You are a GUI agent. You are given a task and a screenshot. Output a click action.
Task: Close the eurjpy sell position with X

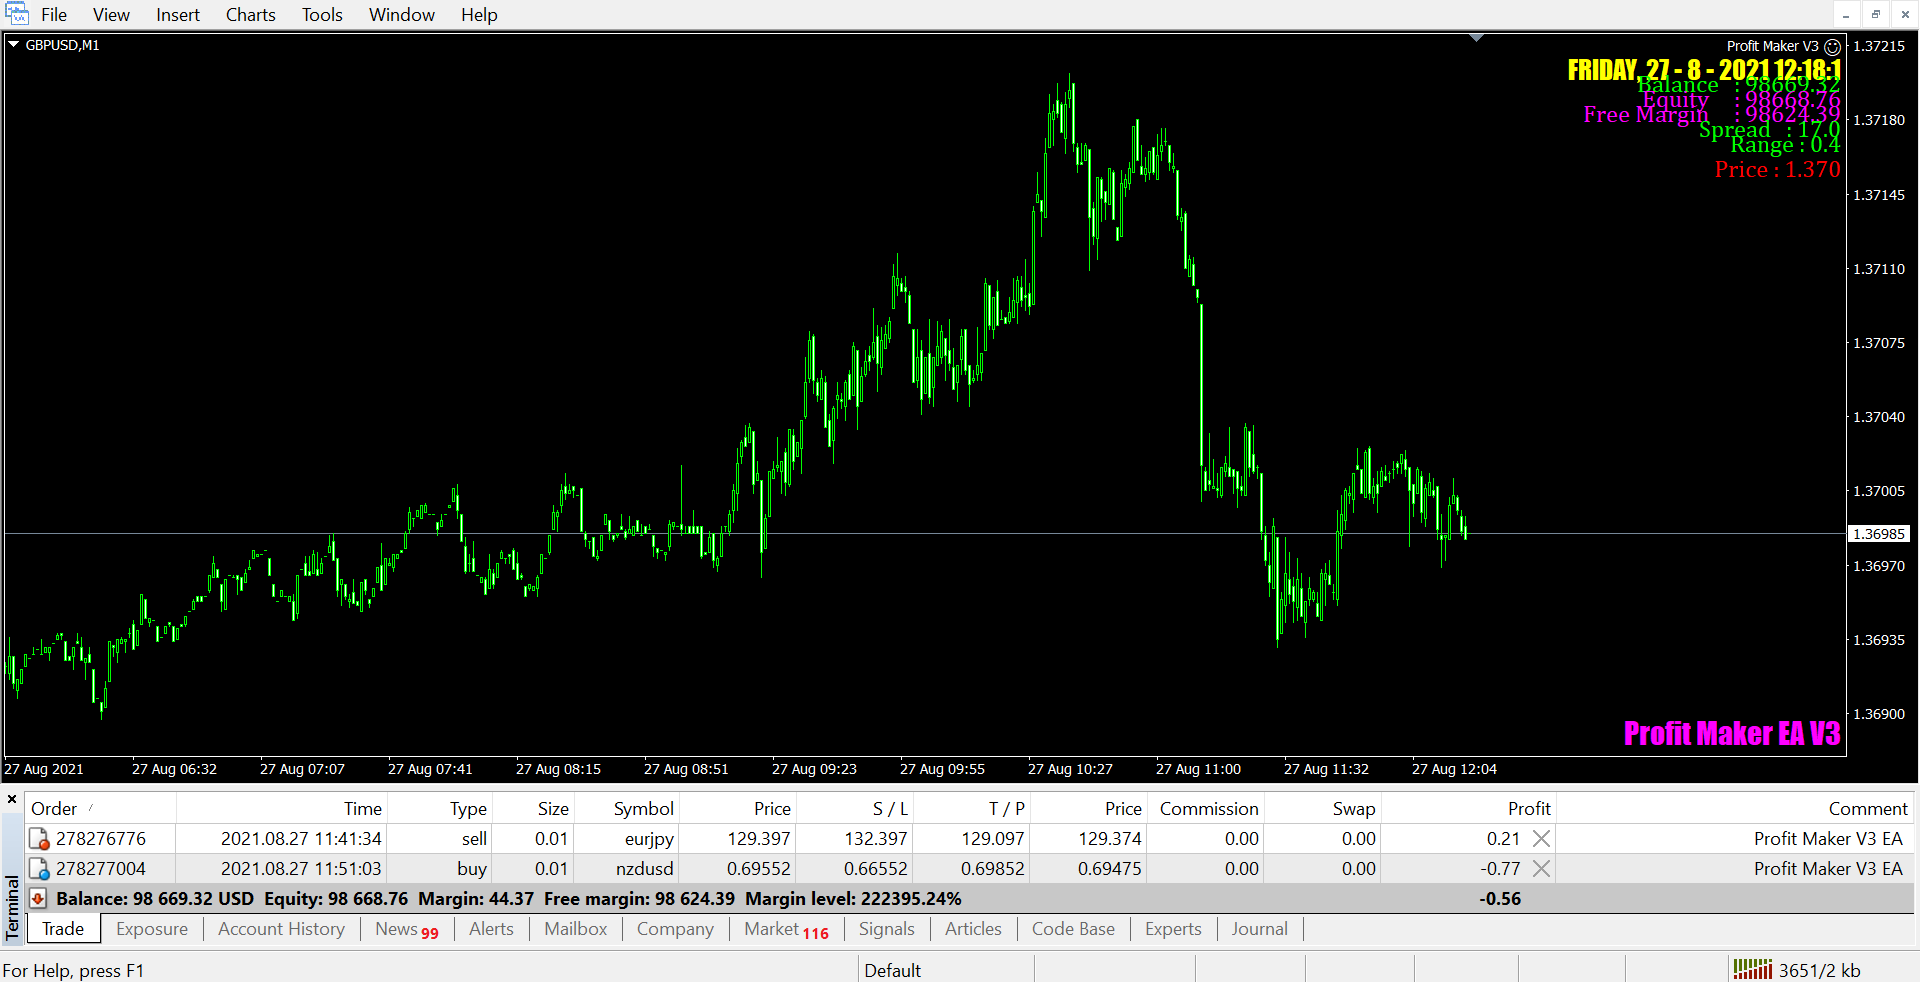(x=1541, y=839)
